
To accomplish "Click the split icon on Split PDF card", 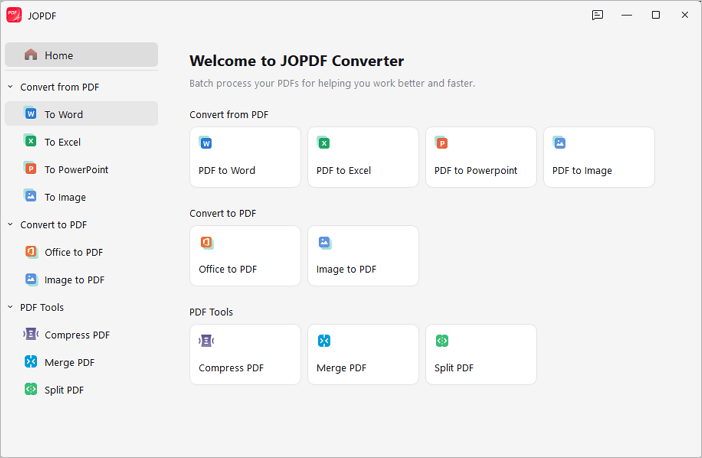I will click(442, 341).
